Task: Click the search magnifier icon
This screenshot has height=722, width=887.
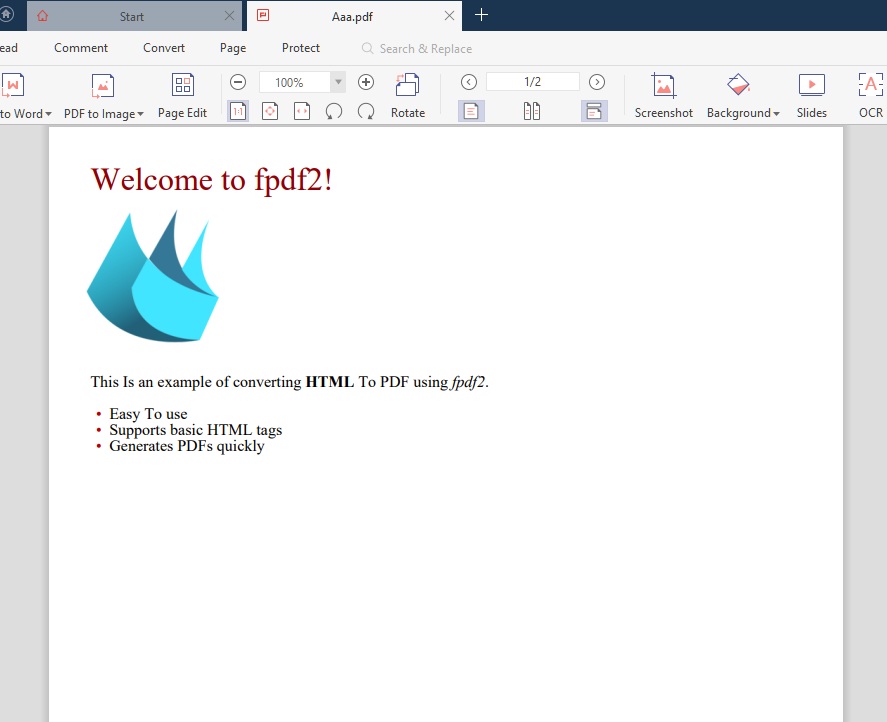Action: [x=368, y=49]
